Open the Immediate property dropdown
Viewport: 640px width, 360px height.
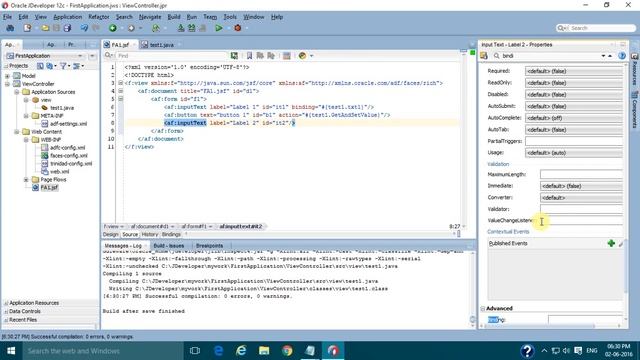click(581, 186)
